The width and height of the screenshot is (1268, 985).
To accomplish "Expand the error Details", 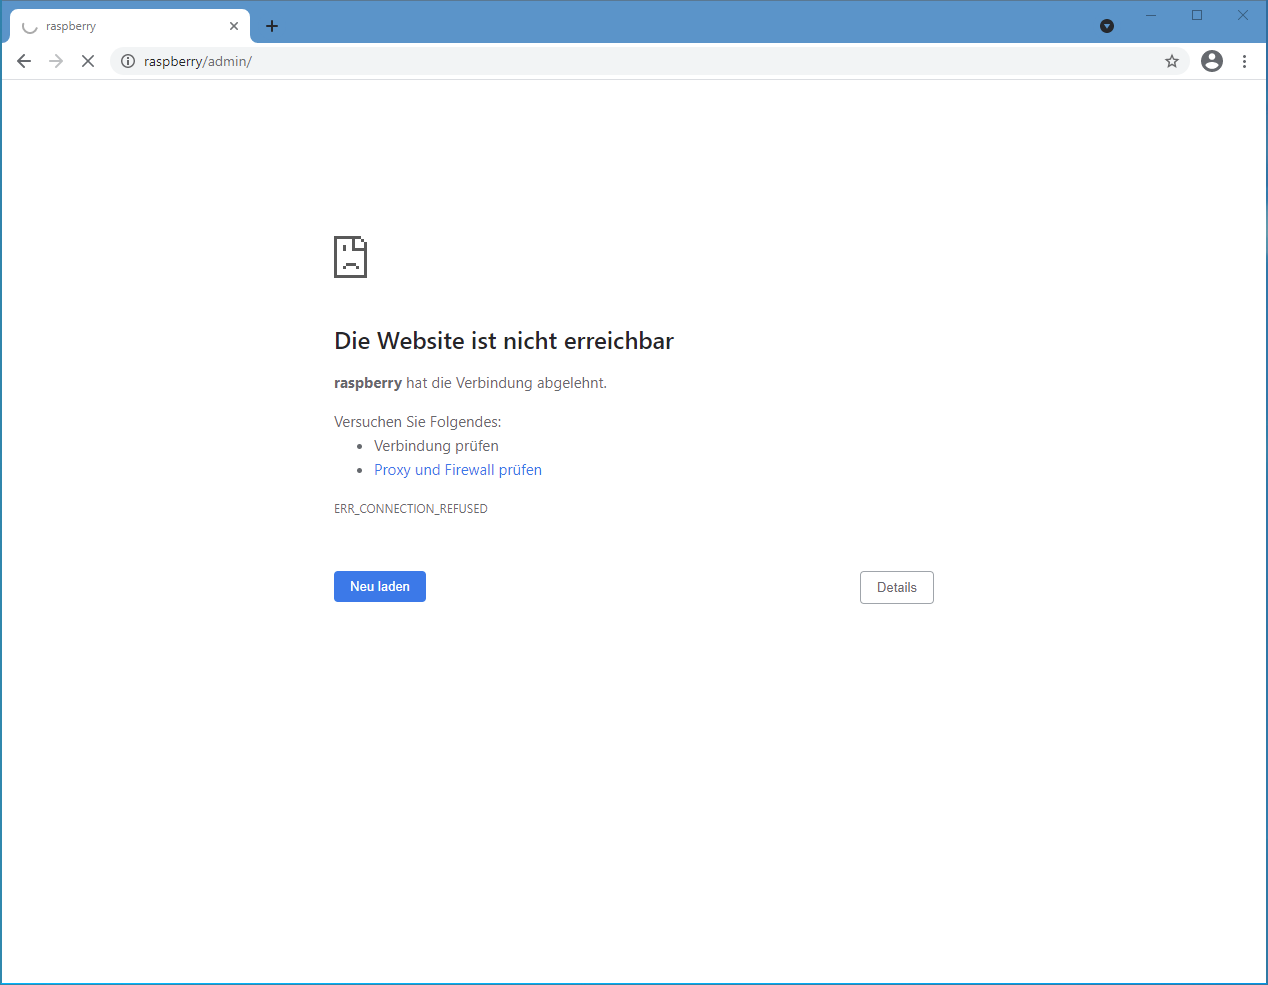I will 896,587.
